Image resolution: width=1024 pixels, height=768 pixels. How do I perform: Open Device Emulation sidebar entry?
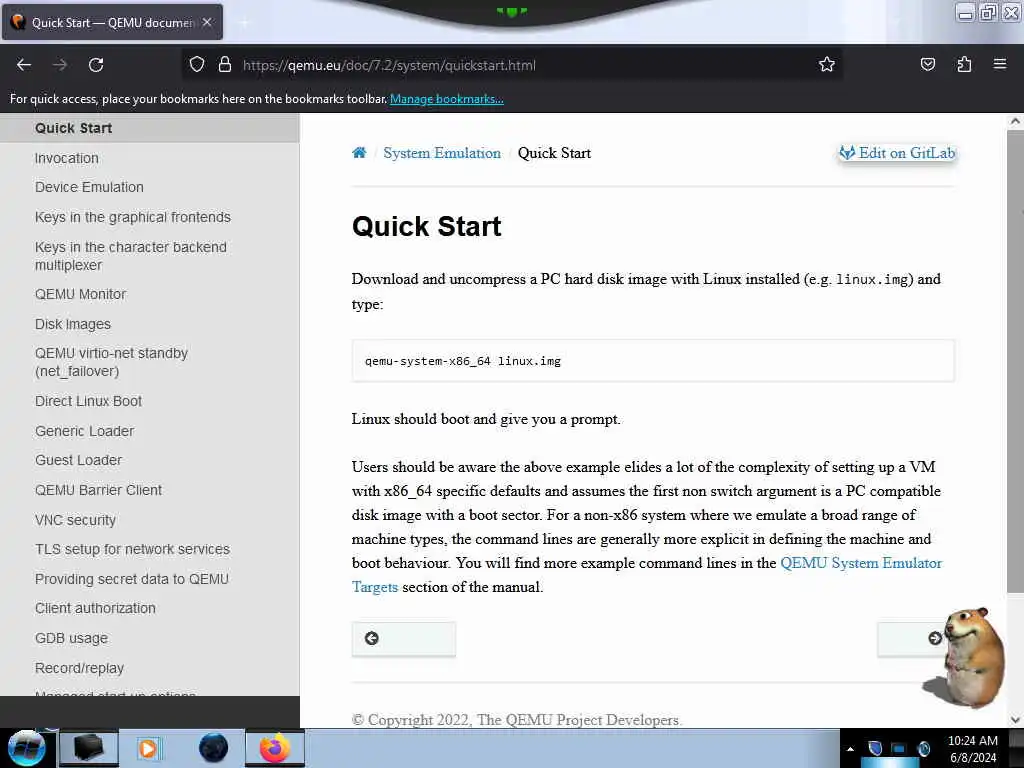pos(89,187)
